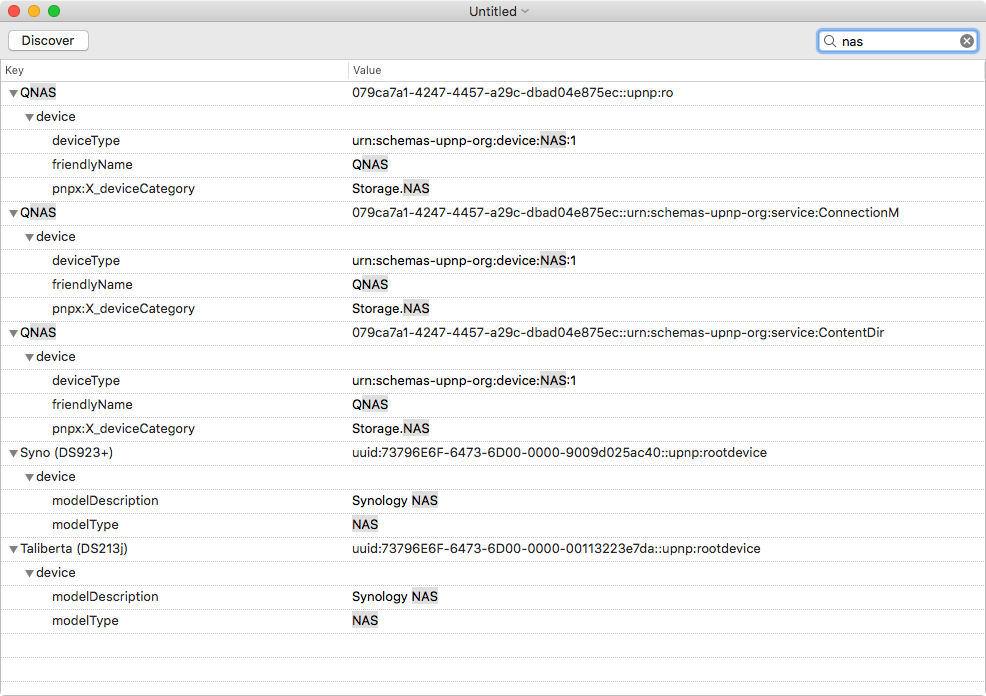986x696 pixels.
Task: Click the Value column header
Action: point(667,70)
